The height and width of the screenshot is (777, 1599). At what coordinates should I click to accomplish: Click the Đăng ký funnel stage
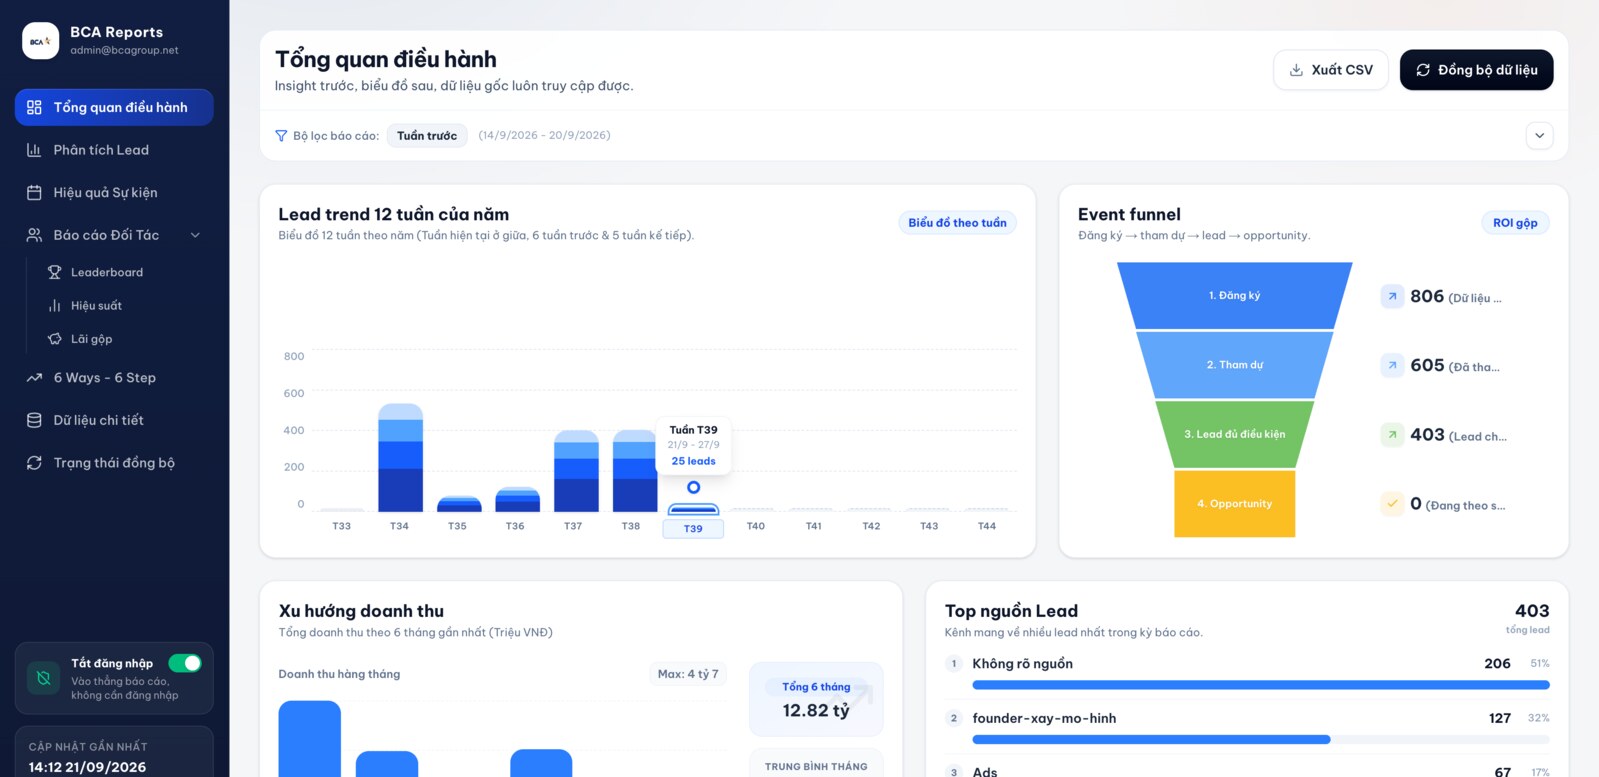1234,295
